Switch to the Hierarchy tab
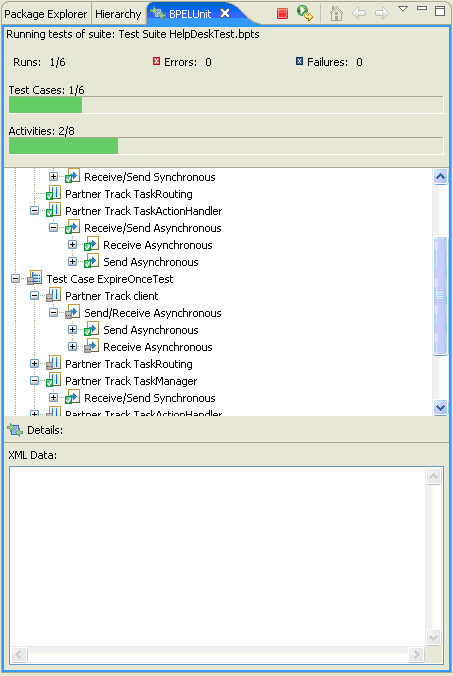This screenshot has width=453, height=676. 118,14
